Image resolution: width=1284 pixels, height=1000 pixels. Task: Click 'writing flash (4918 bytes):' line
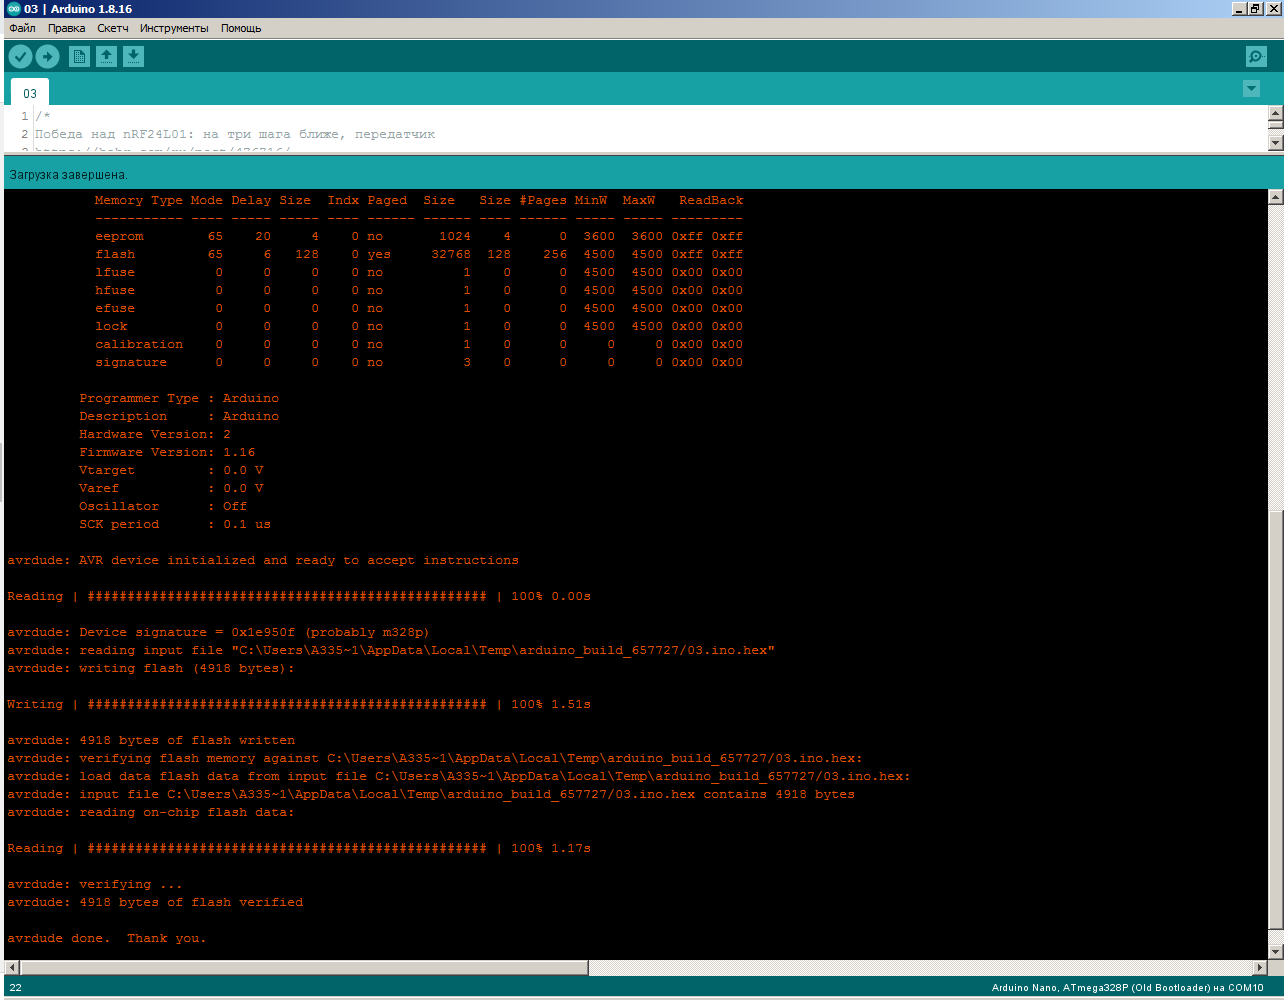[x=151, y=668]
